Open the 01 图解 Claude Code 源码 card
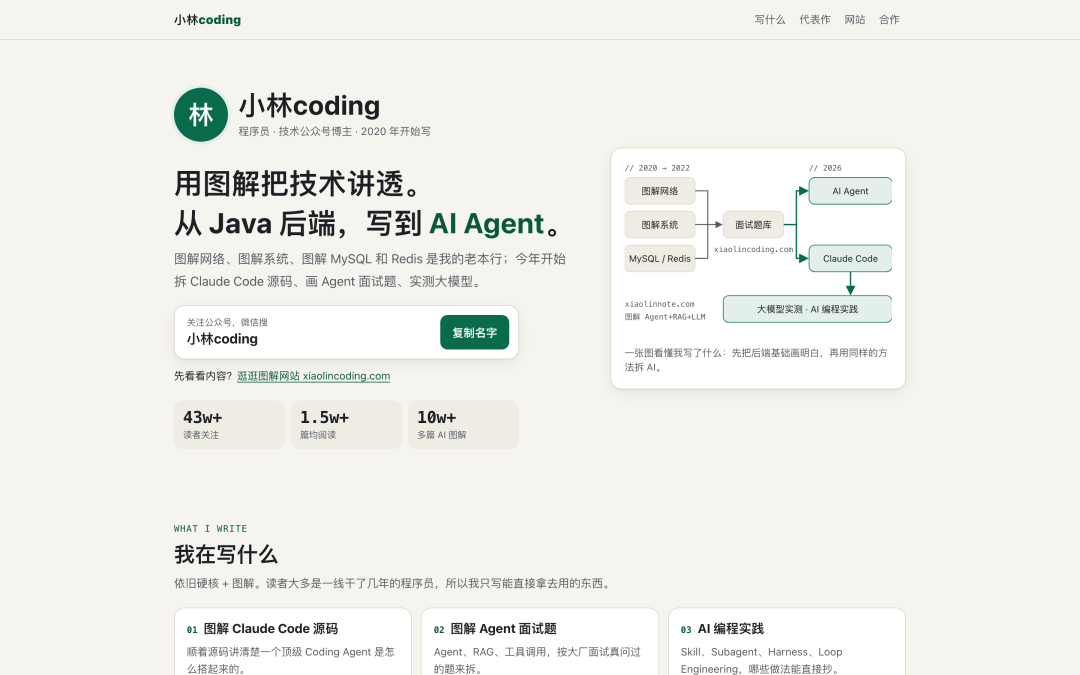This screenshot has width=1080, height=675. 293,642
